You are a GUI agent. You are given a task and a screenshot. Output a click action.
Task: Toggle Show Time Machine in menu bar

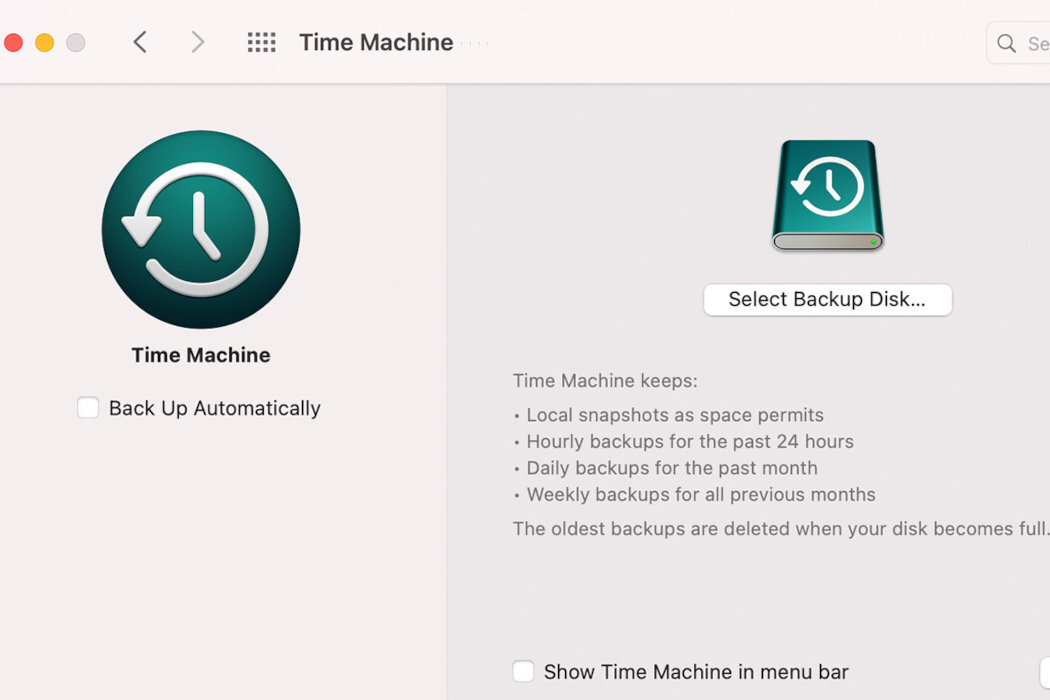coord(523,671)
